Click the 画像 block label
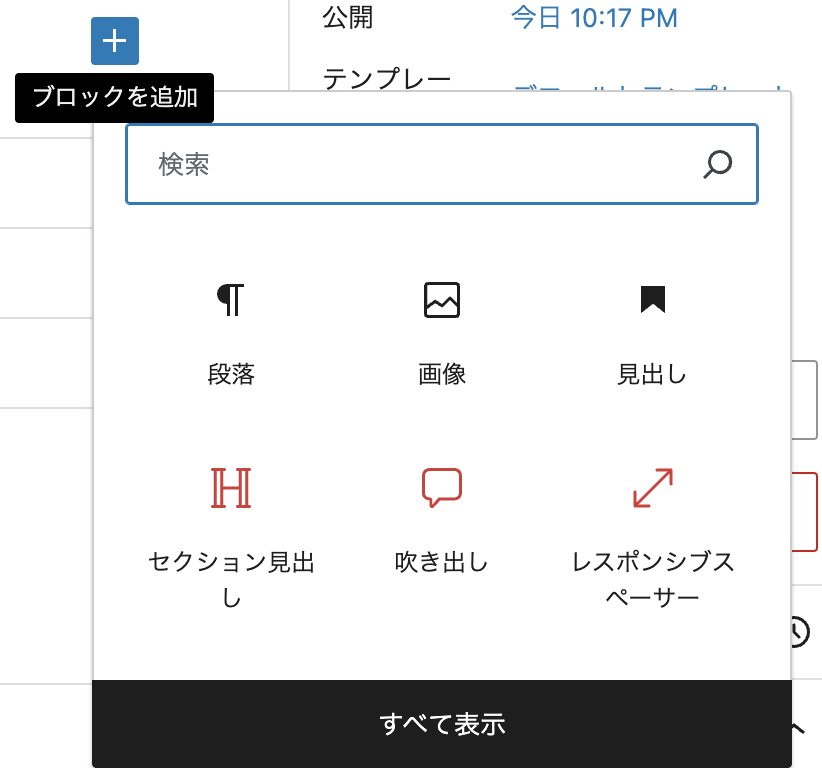822x768 pixels. point(442,375)
